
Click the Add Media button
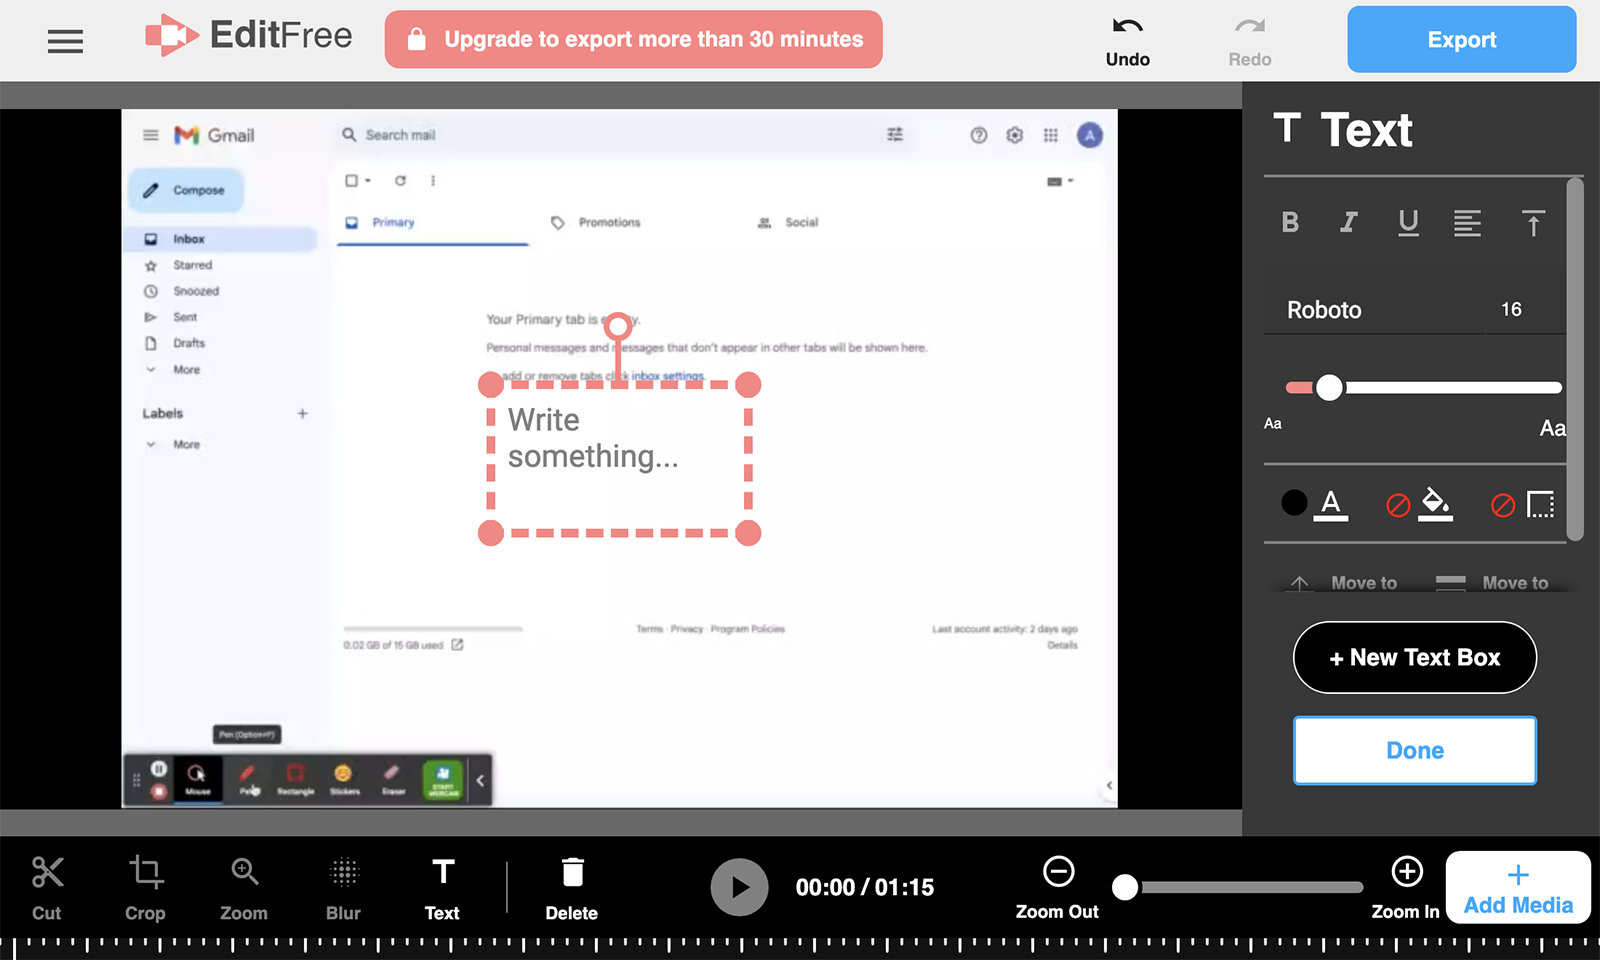[x=1518, y=888]
